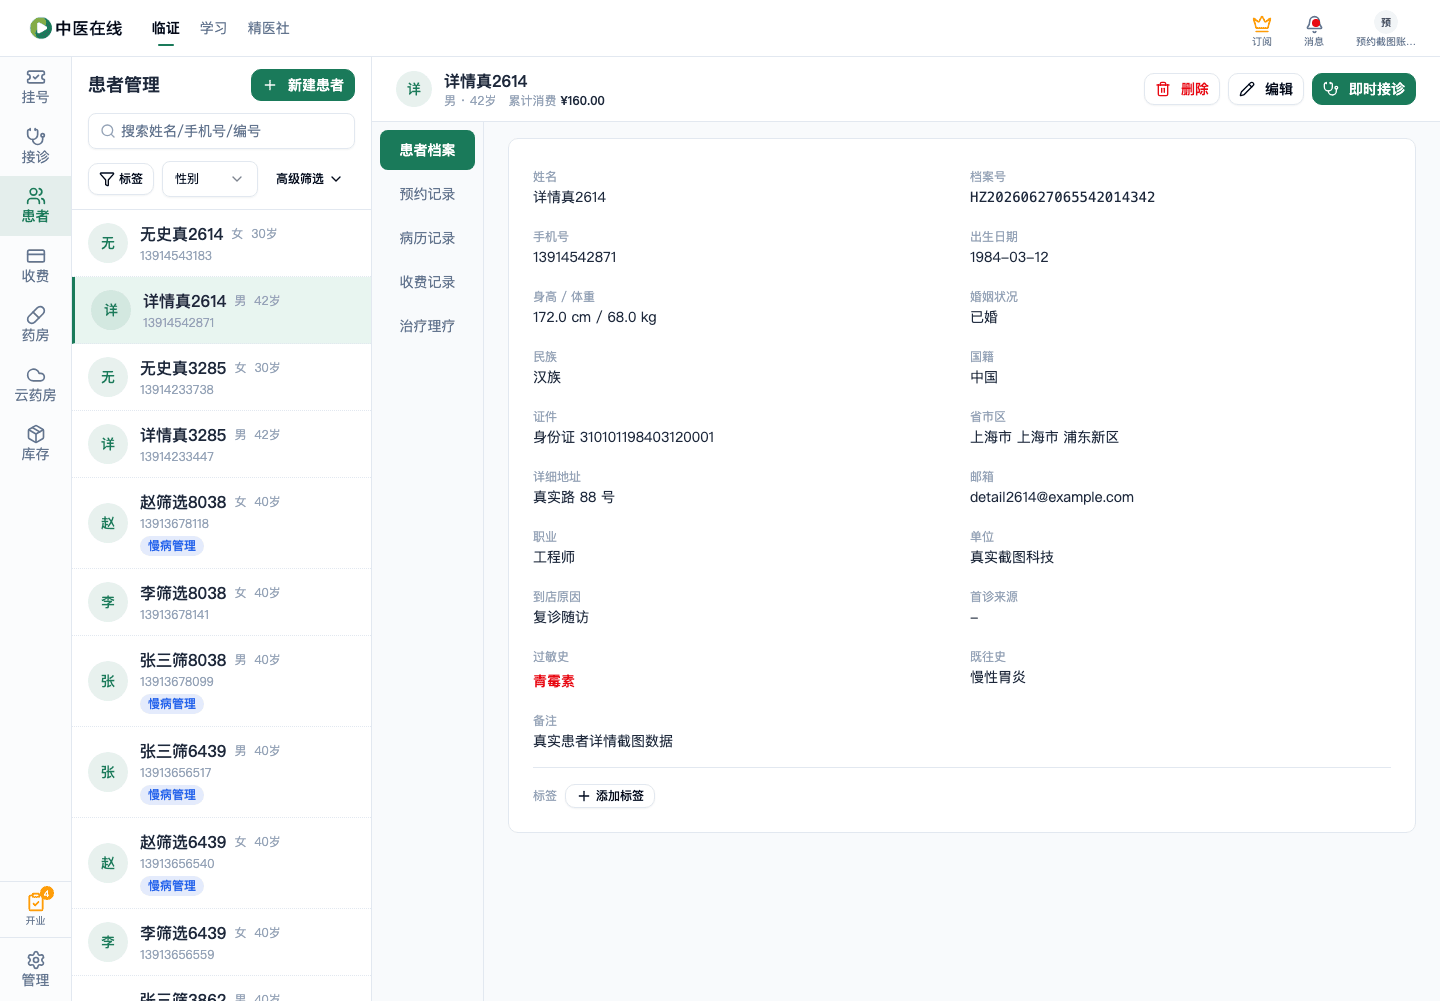Open 管理 settings gear in sidebar
Image resolution: width=1440 pixels, height=1001 pixels.
point(35,970)
